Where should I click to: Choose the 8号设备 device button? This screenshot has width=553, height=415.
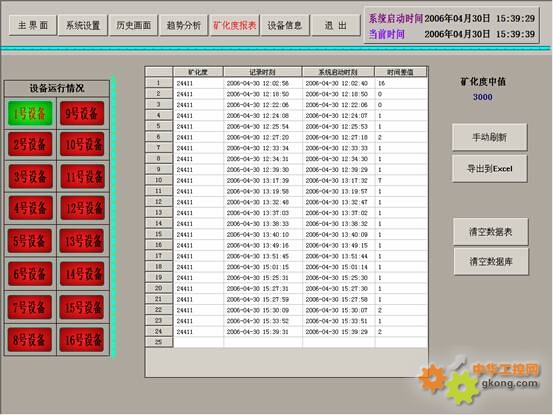(30, 340)
